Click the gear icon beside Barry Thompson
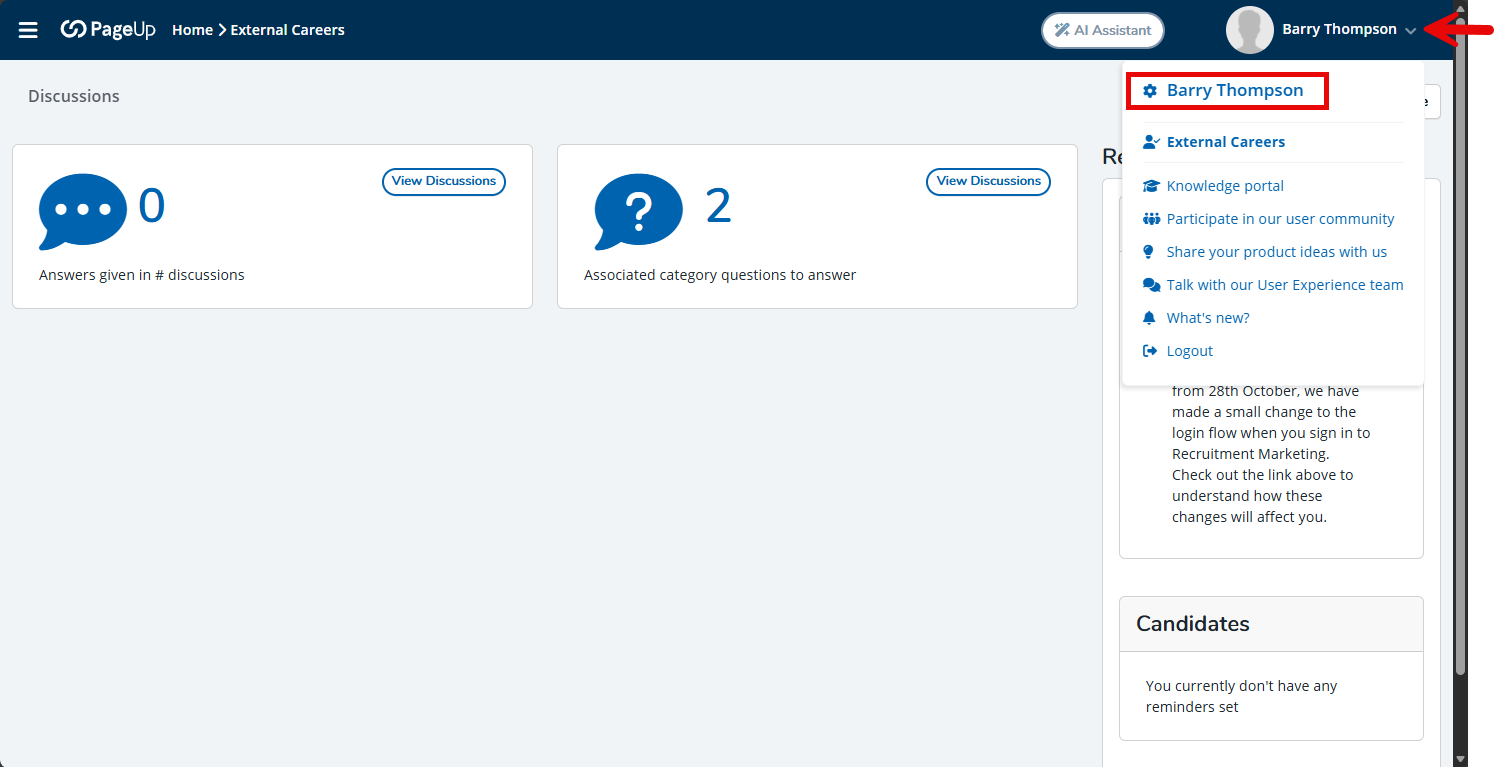1500x767 pixels. click(x=1150, y=91)
